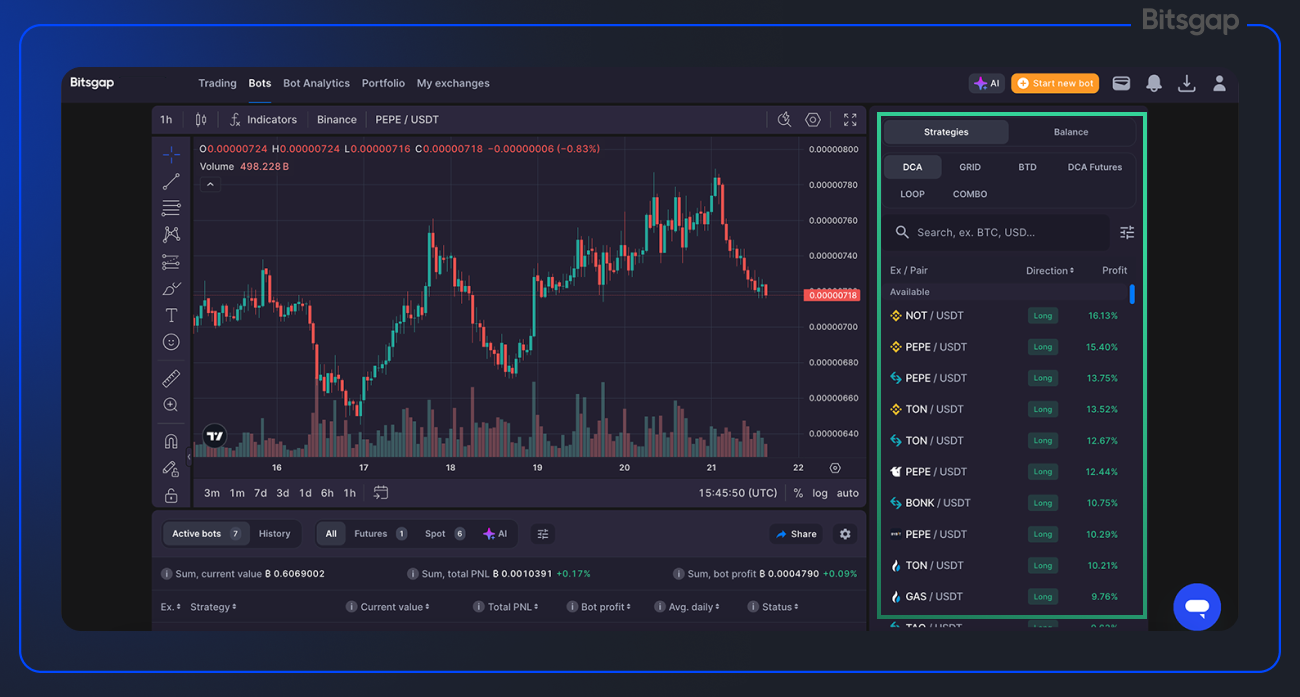Enable magnet mode on the chart
The height and width of the screenshot is (697, 1300).
tap(170, 440)
